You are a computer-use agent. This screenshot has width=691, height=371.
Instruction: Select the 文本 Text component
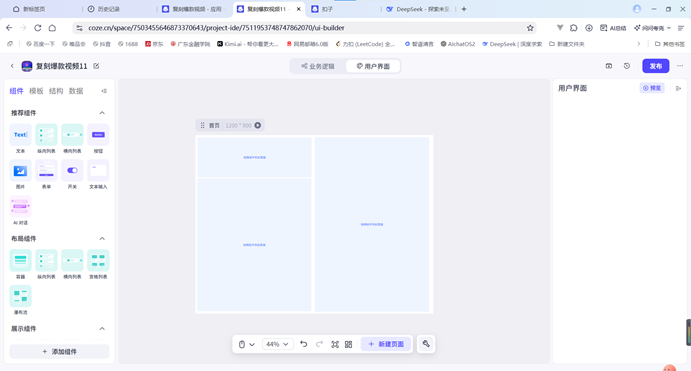[20, 135]
